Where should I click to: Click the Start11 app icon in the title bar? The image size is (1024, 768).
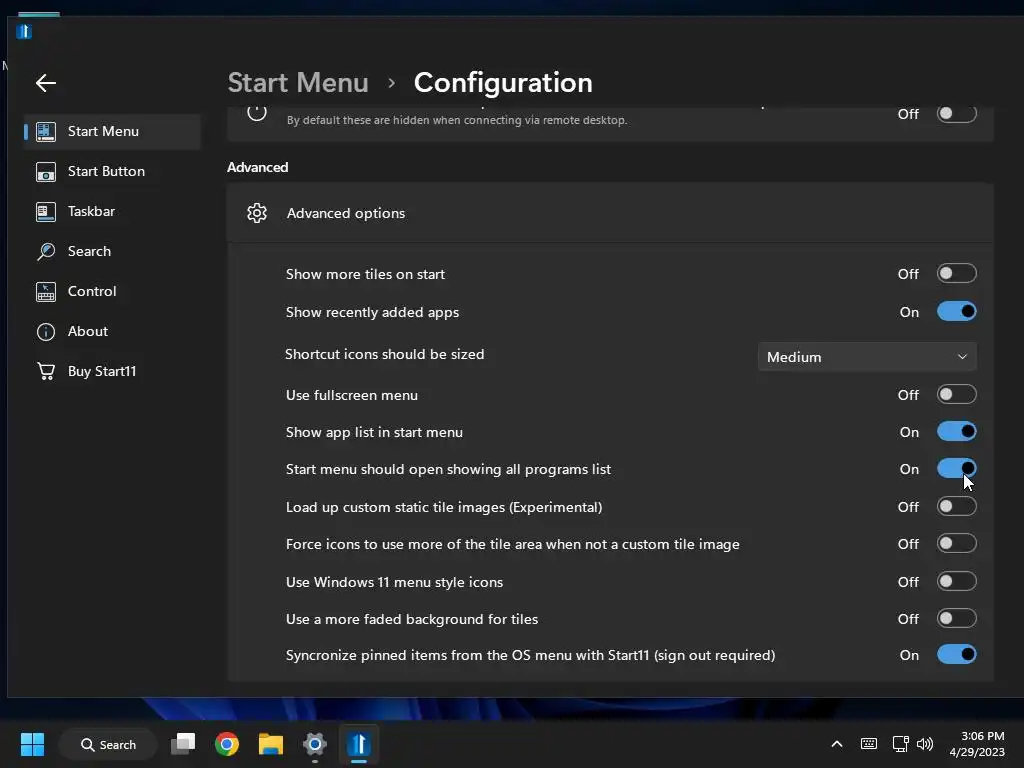click(24, 31)
